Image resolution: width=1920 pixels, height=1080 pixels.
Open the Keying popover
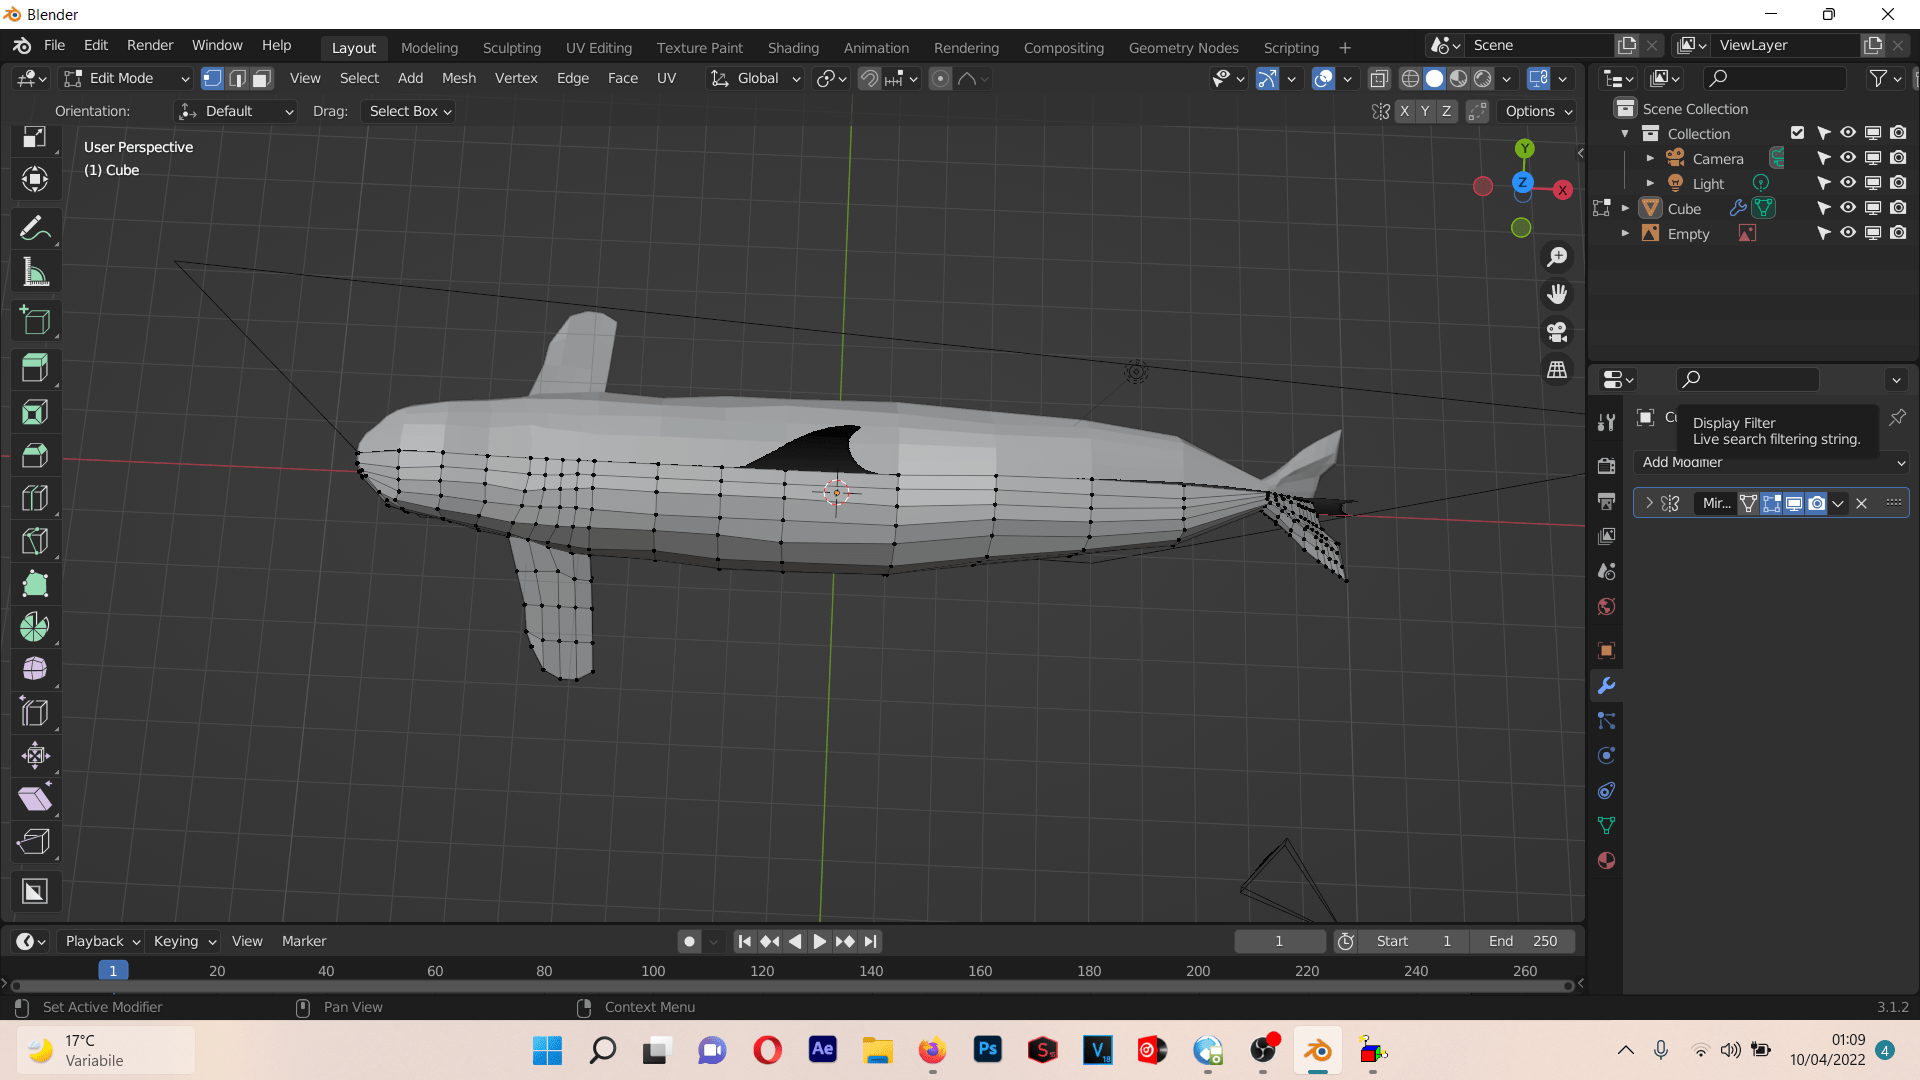184,941
